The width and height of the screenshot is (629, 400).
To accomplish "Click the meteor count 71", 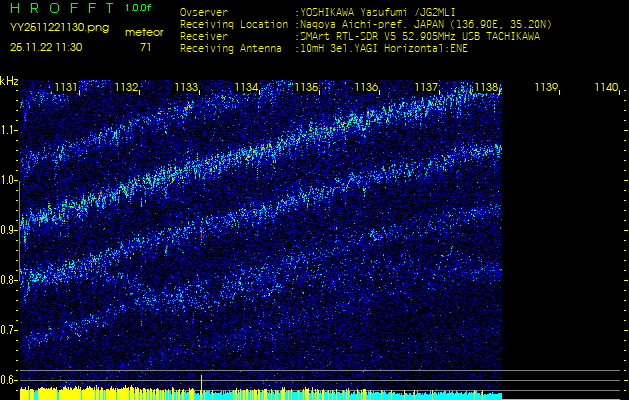I will (x=145, y=47).
